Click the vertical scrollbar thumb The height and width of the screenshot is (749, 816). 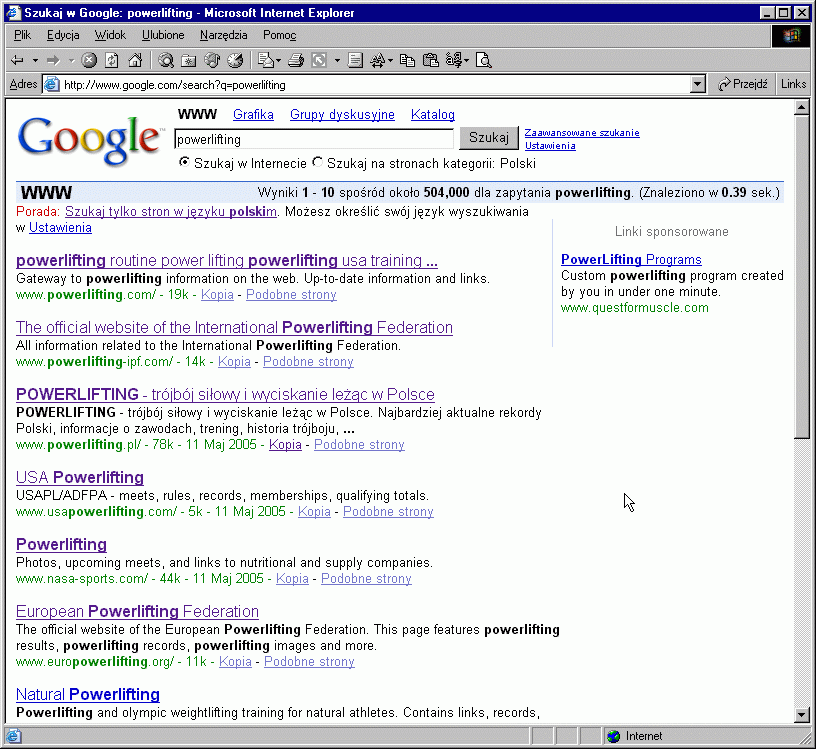click(x=801, y=277)
